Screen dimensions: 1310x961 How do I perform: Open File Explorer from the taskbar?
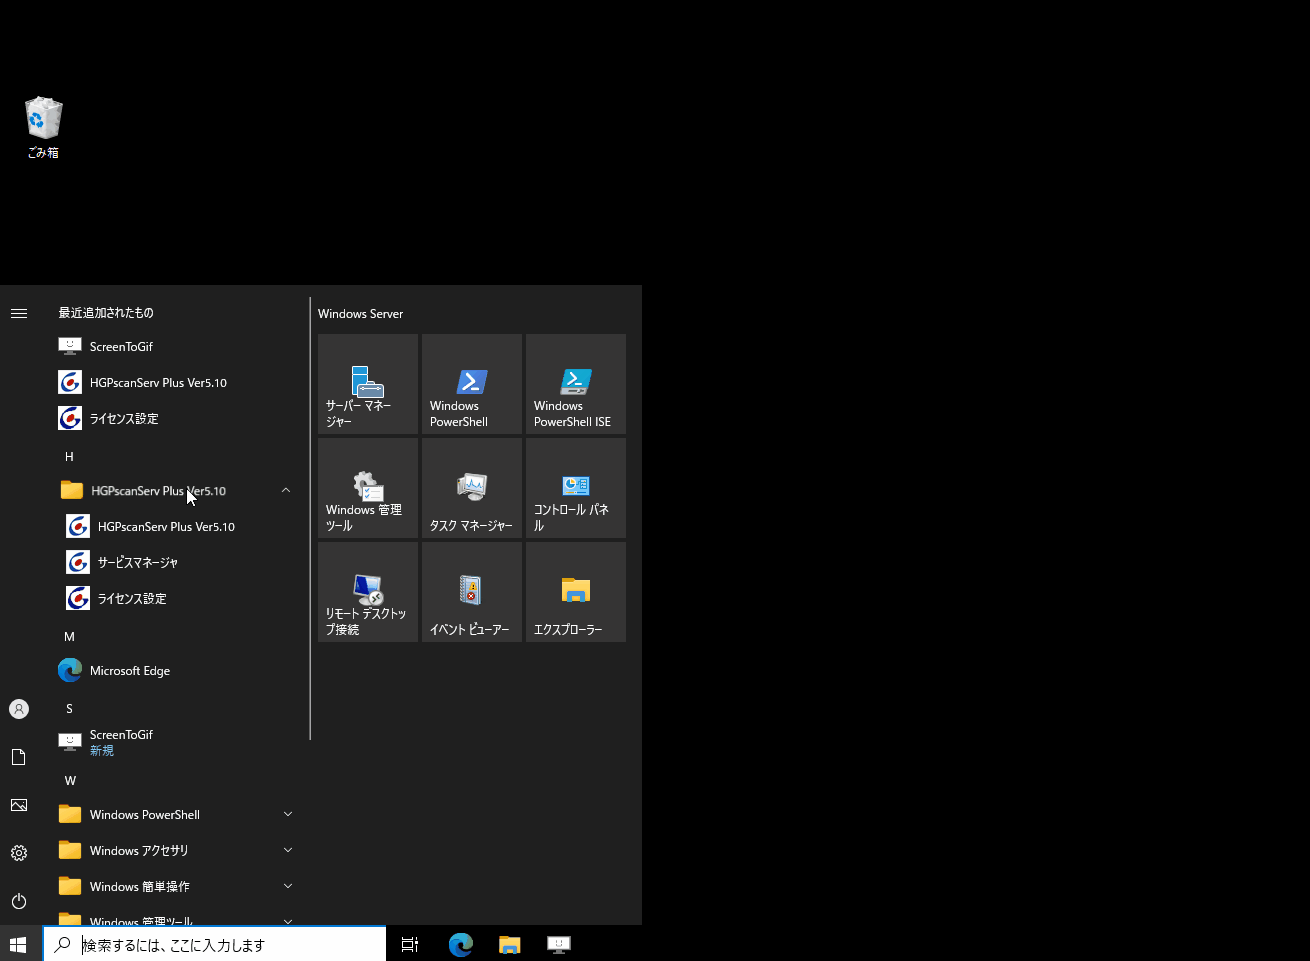(x=510, y=944)
